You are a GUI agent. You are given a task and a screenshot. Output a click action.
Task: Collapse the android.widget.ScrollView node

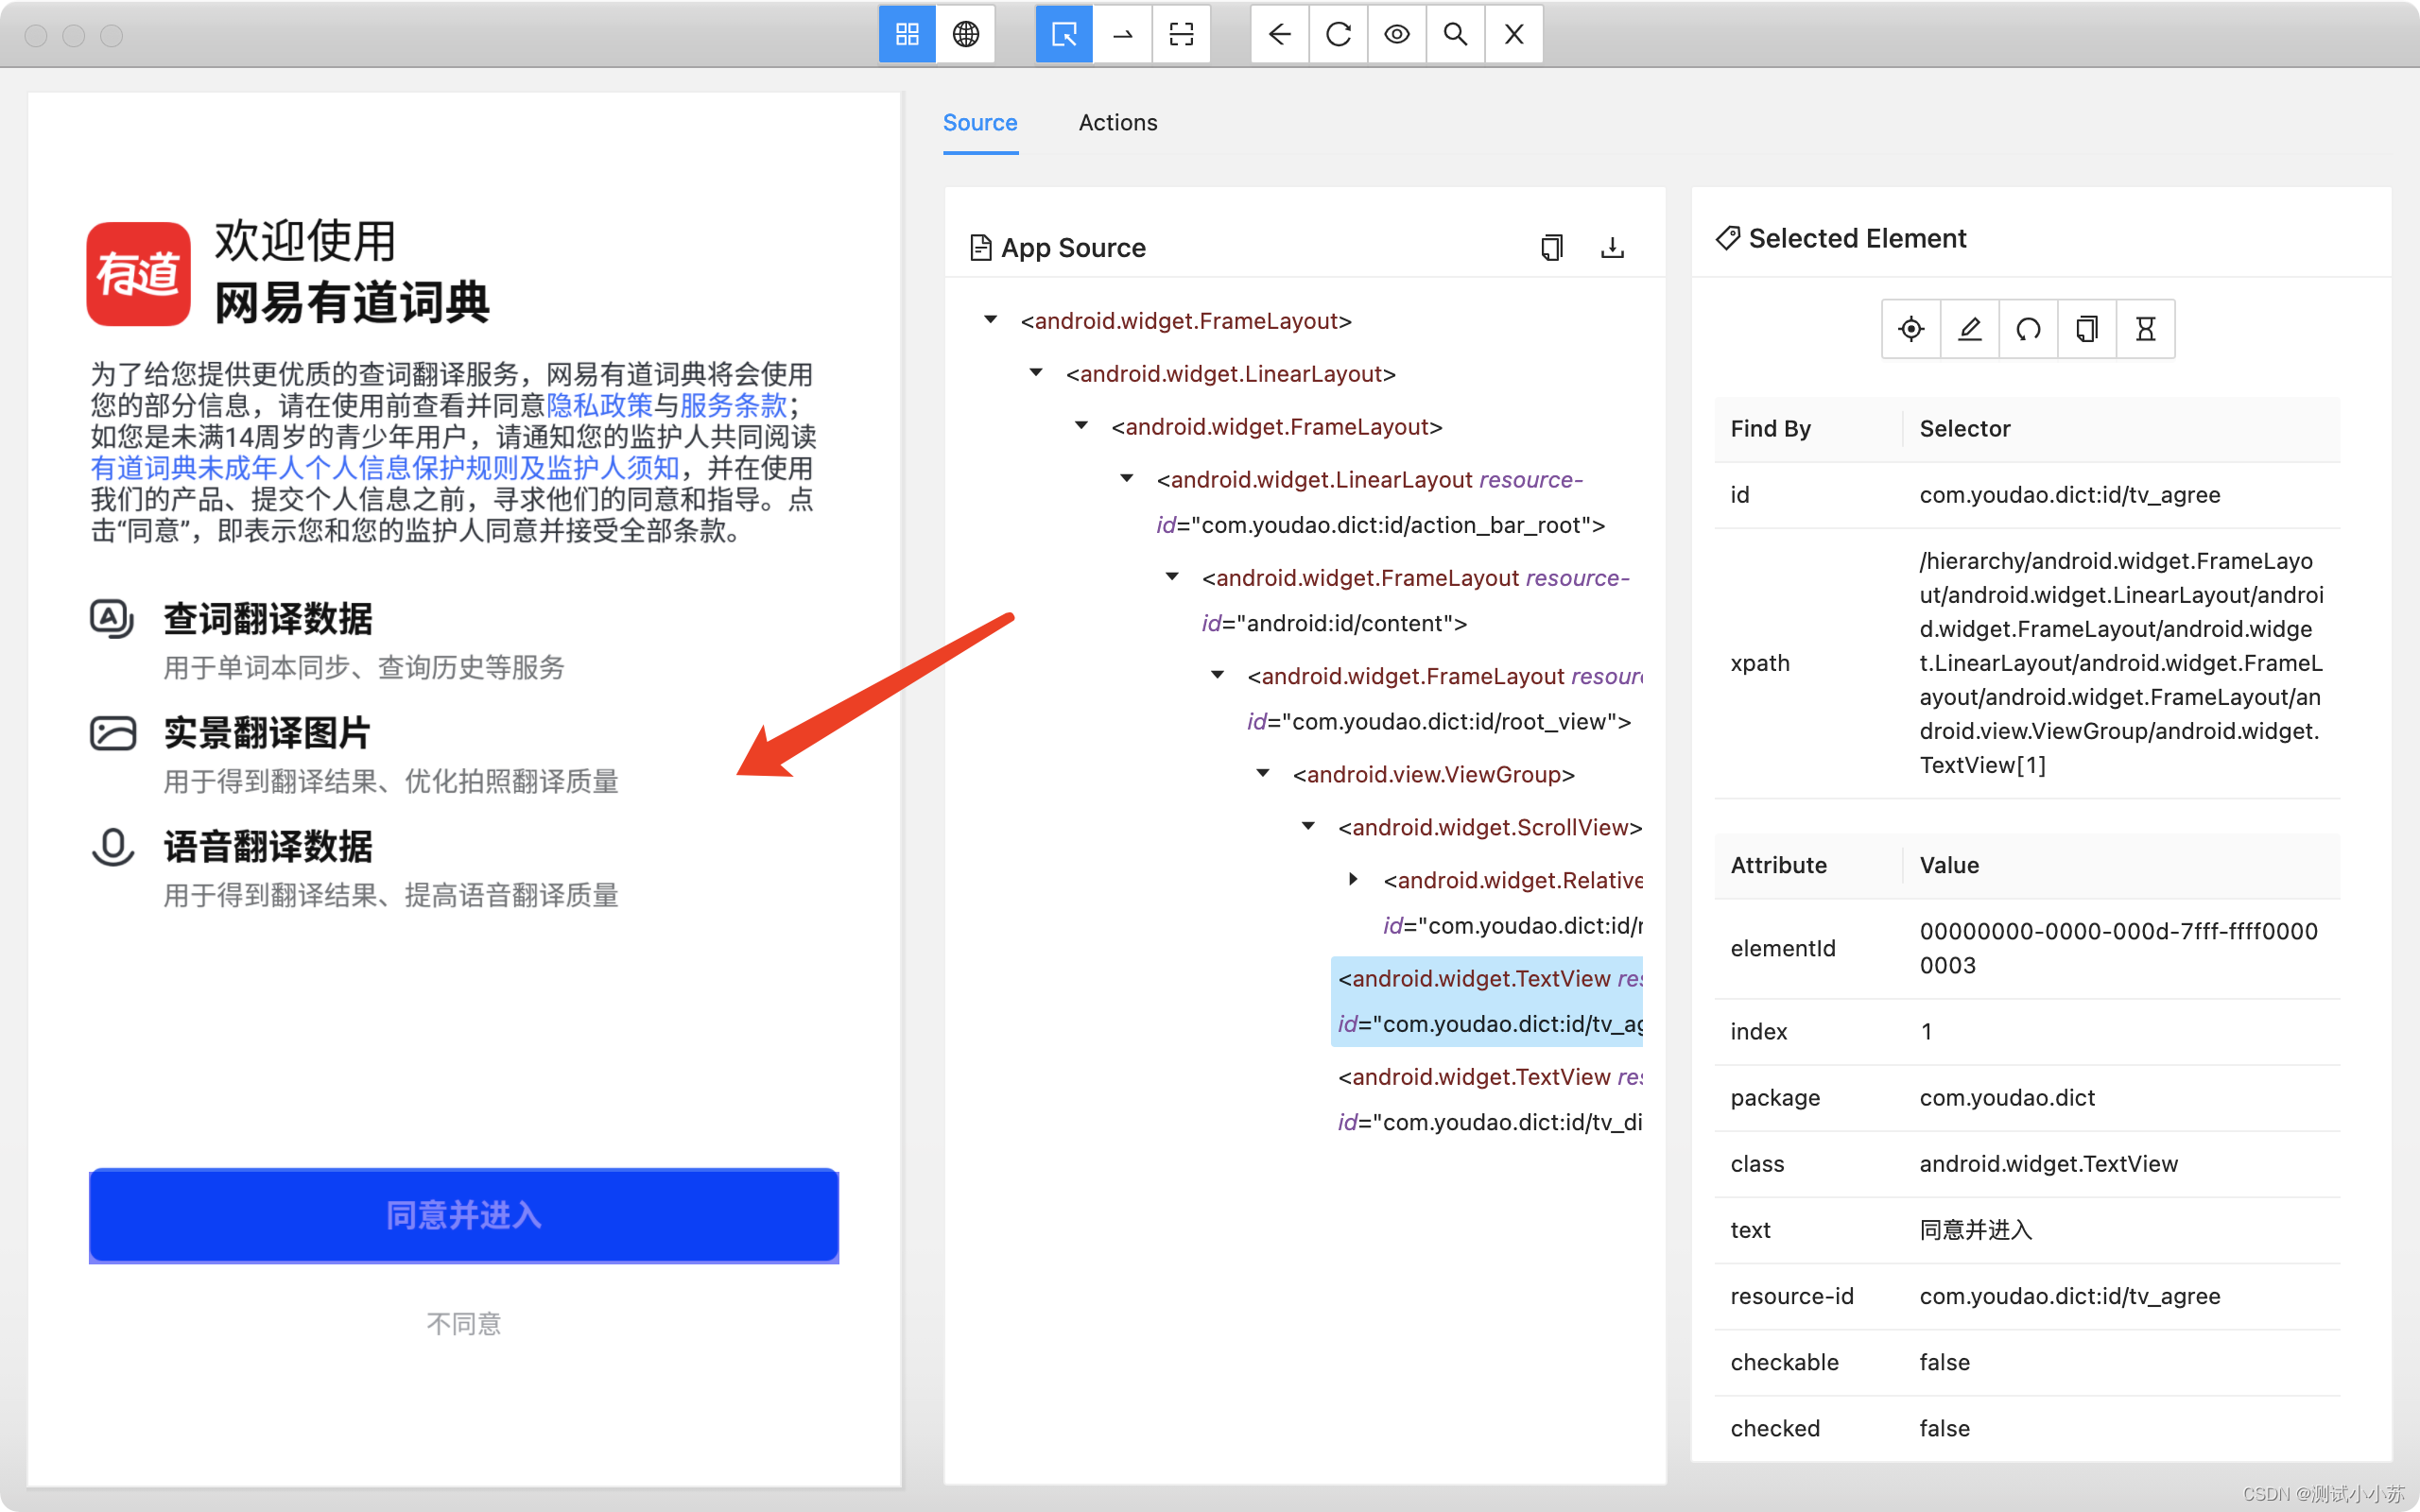coord(1308,826)
